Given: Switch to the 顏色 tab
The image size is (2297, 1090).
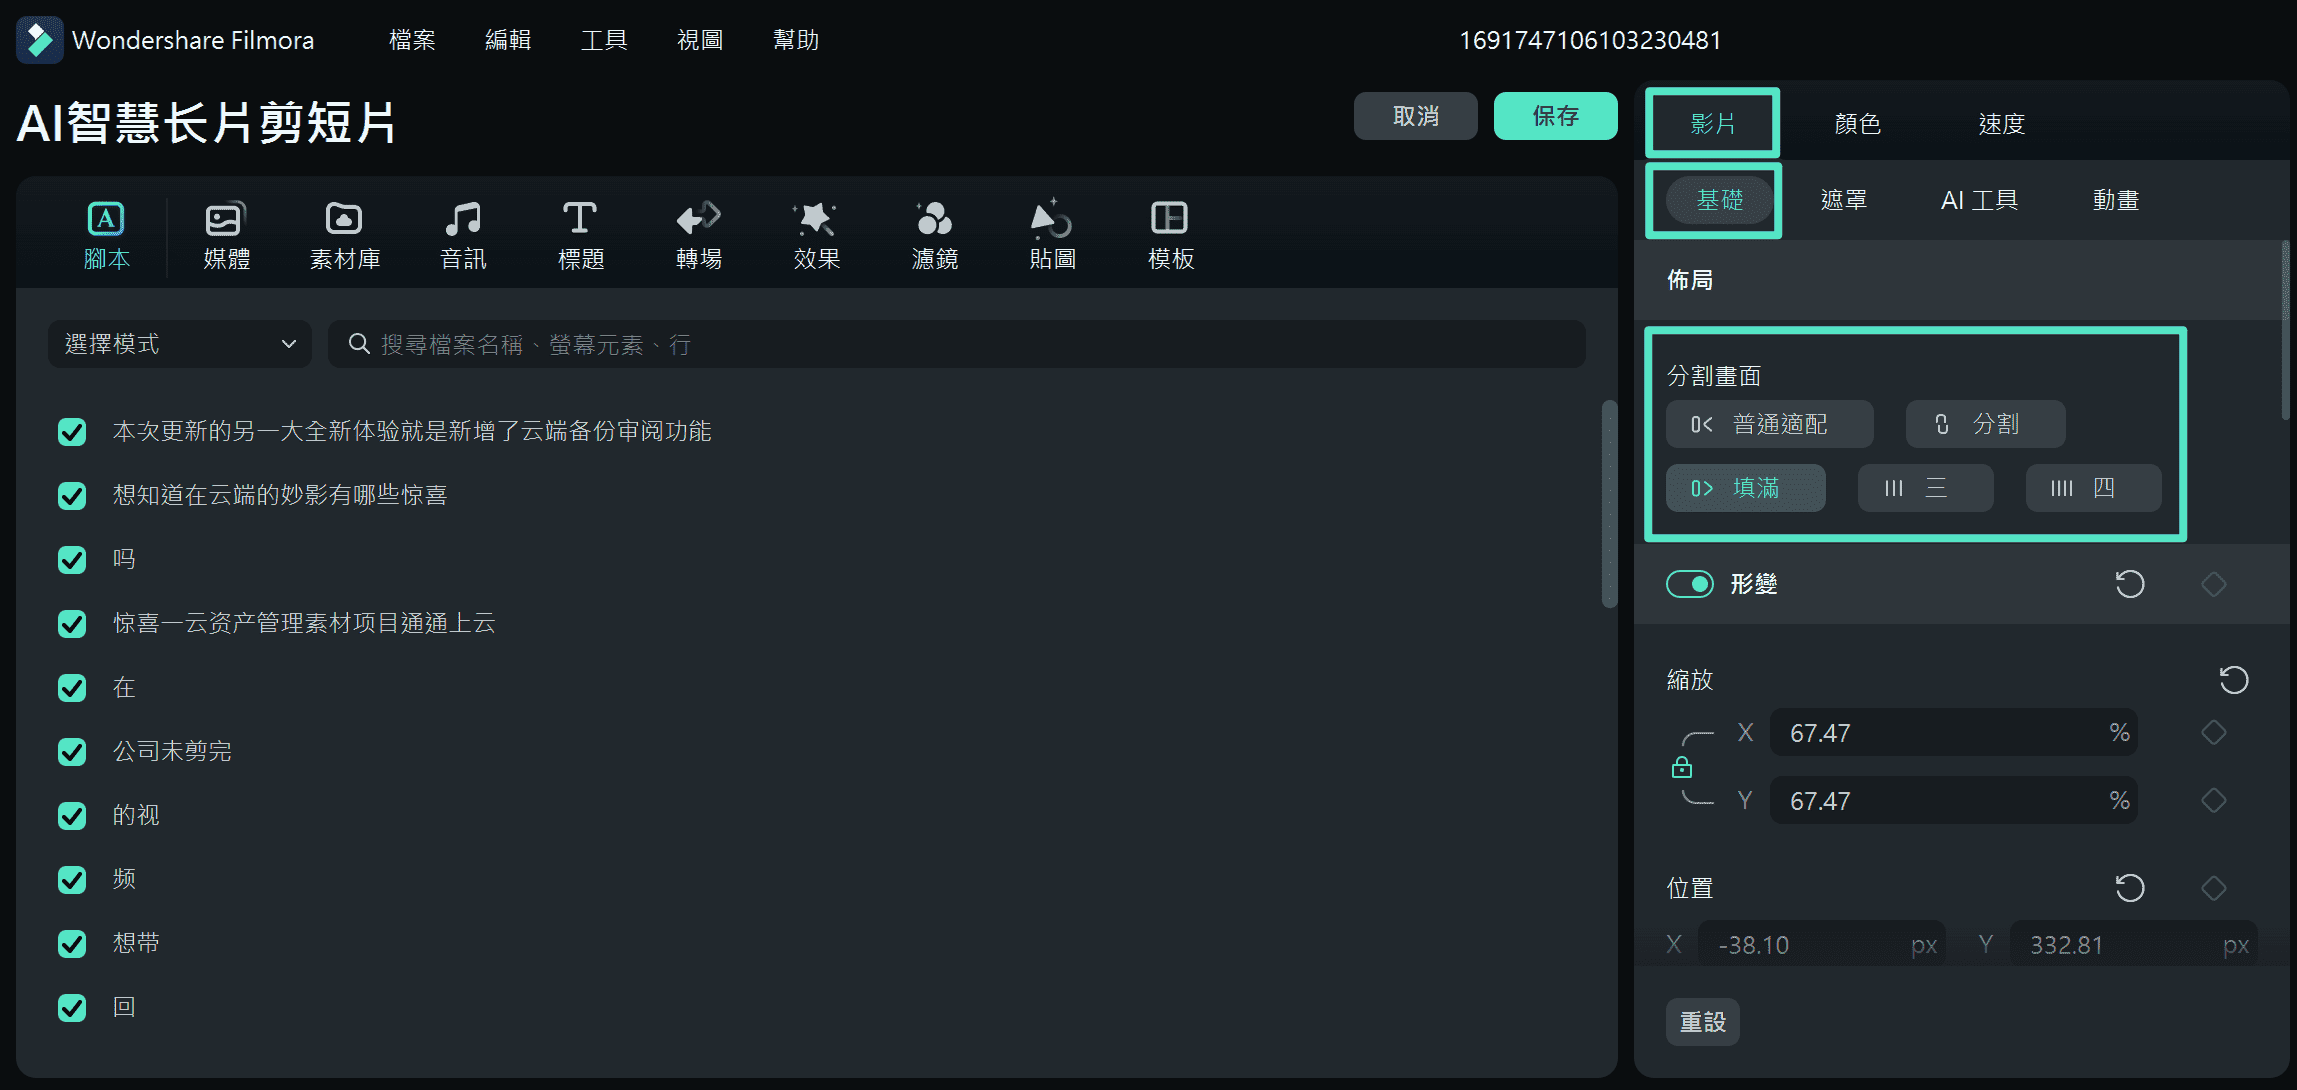Looking at the screenshot, I should (x=1858, y=124).
